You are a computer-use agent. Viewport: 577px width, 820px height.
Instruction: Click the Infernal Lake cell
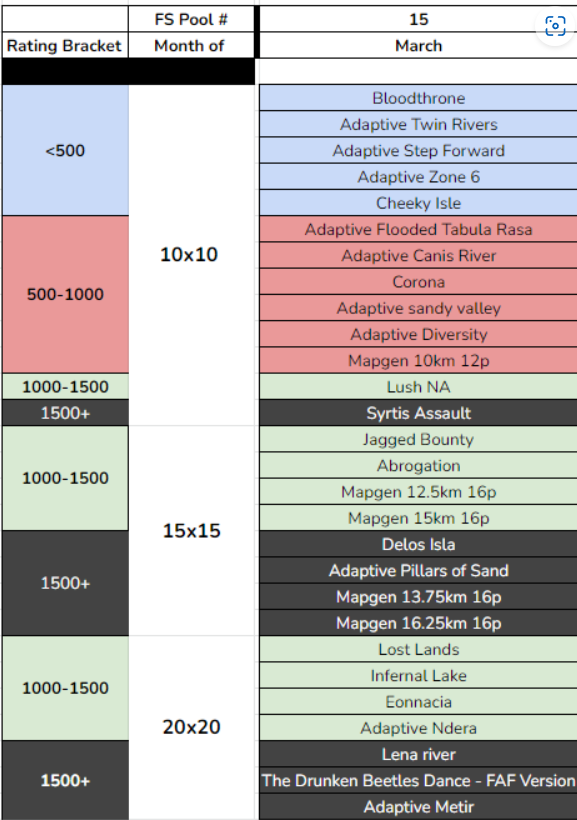click(418, 675)
